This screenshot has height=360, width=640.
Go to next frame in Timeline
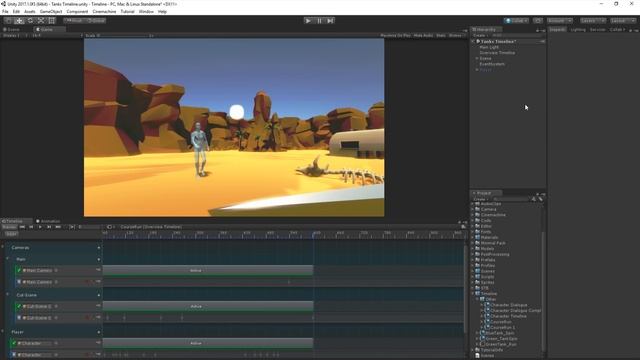point(49,227)
